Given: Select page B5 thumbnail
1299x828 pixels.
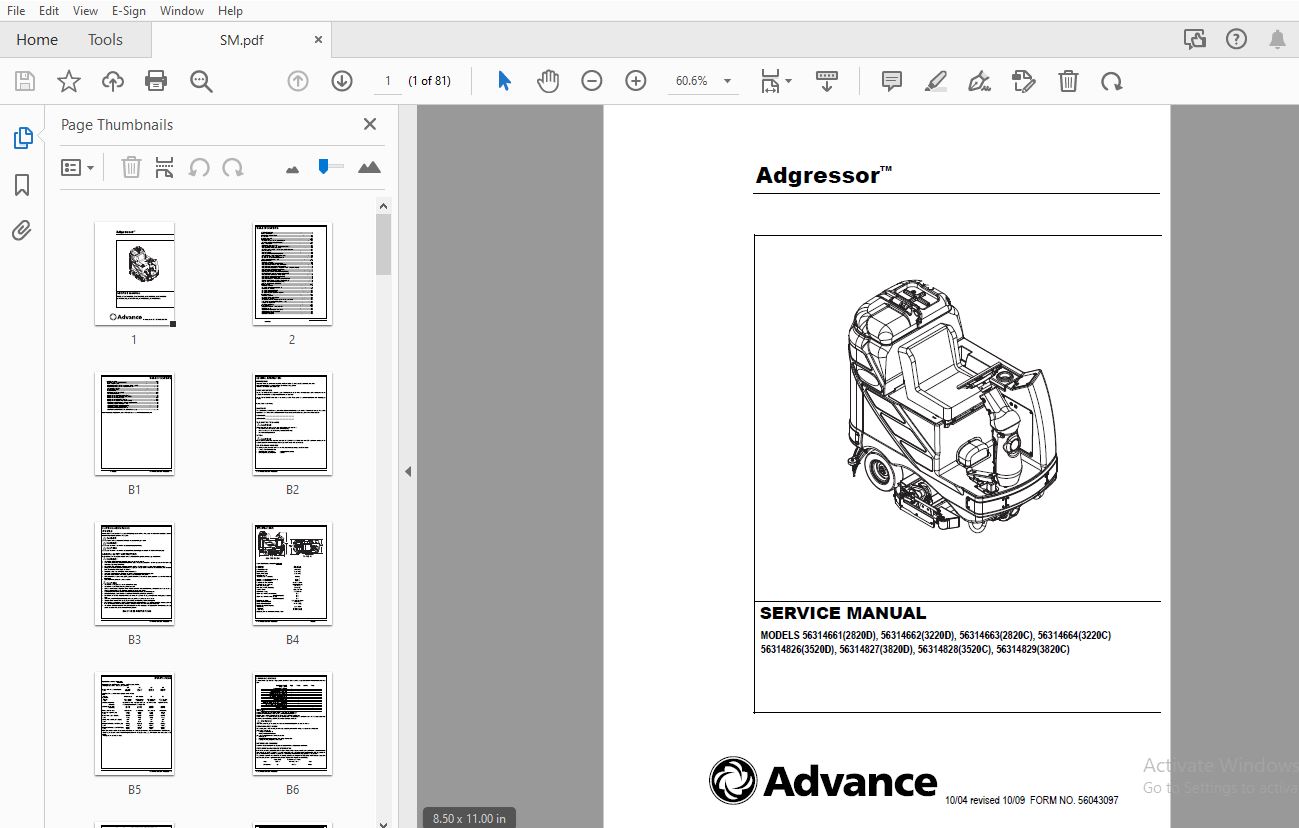Looking at the screenshot, I should coord(134,724).
